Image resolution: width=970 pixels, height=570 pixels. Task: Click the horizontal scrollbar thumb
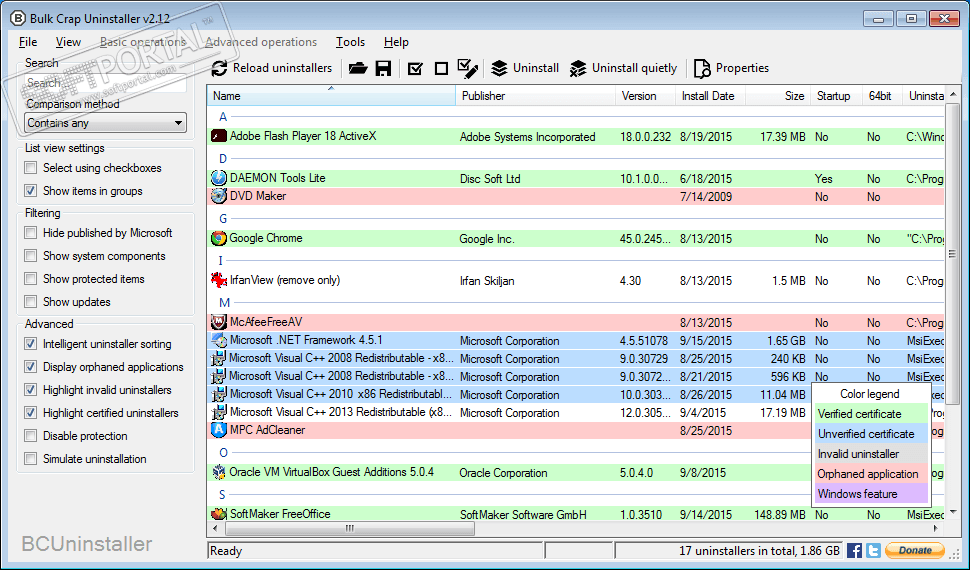pos(350,529)
